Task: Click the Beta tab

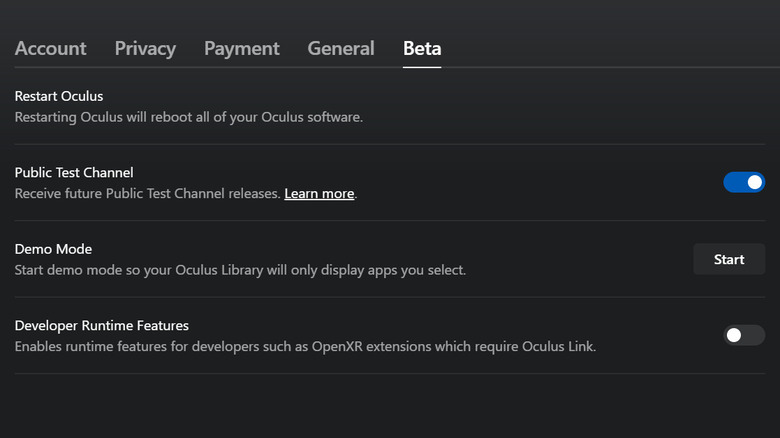Action: pos(422,48)
